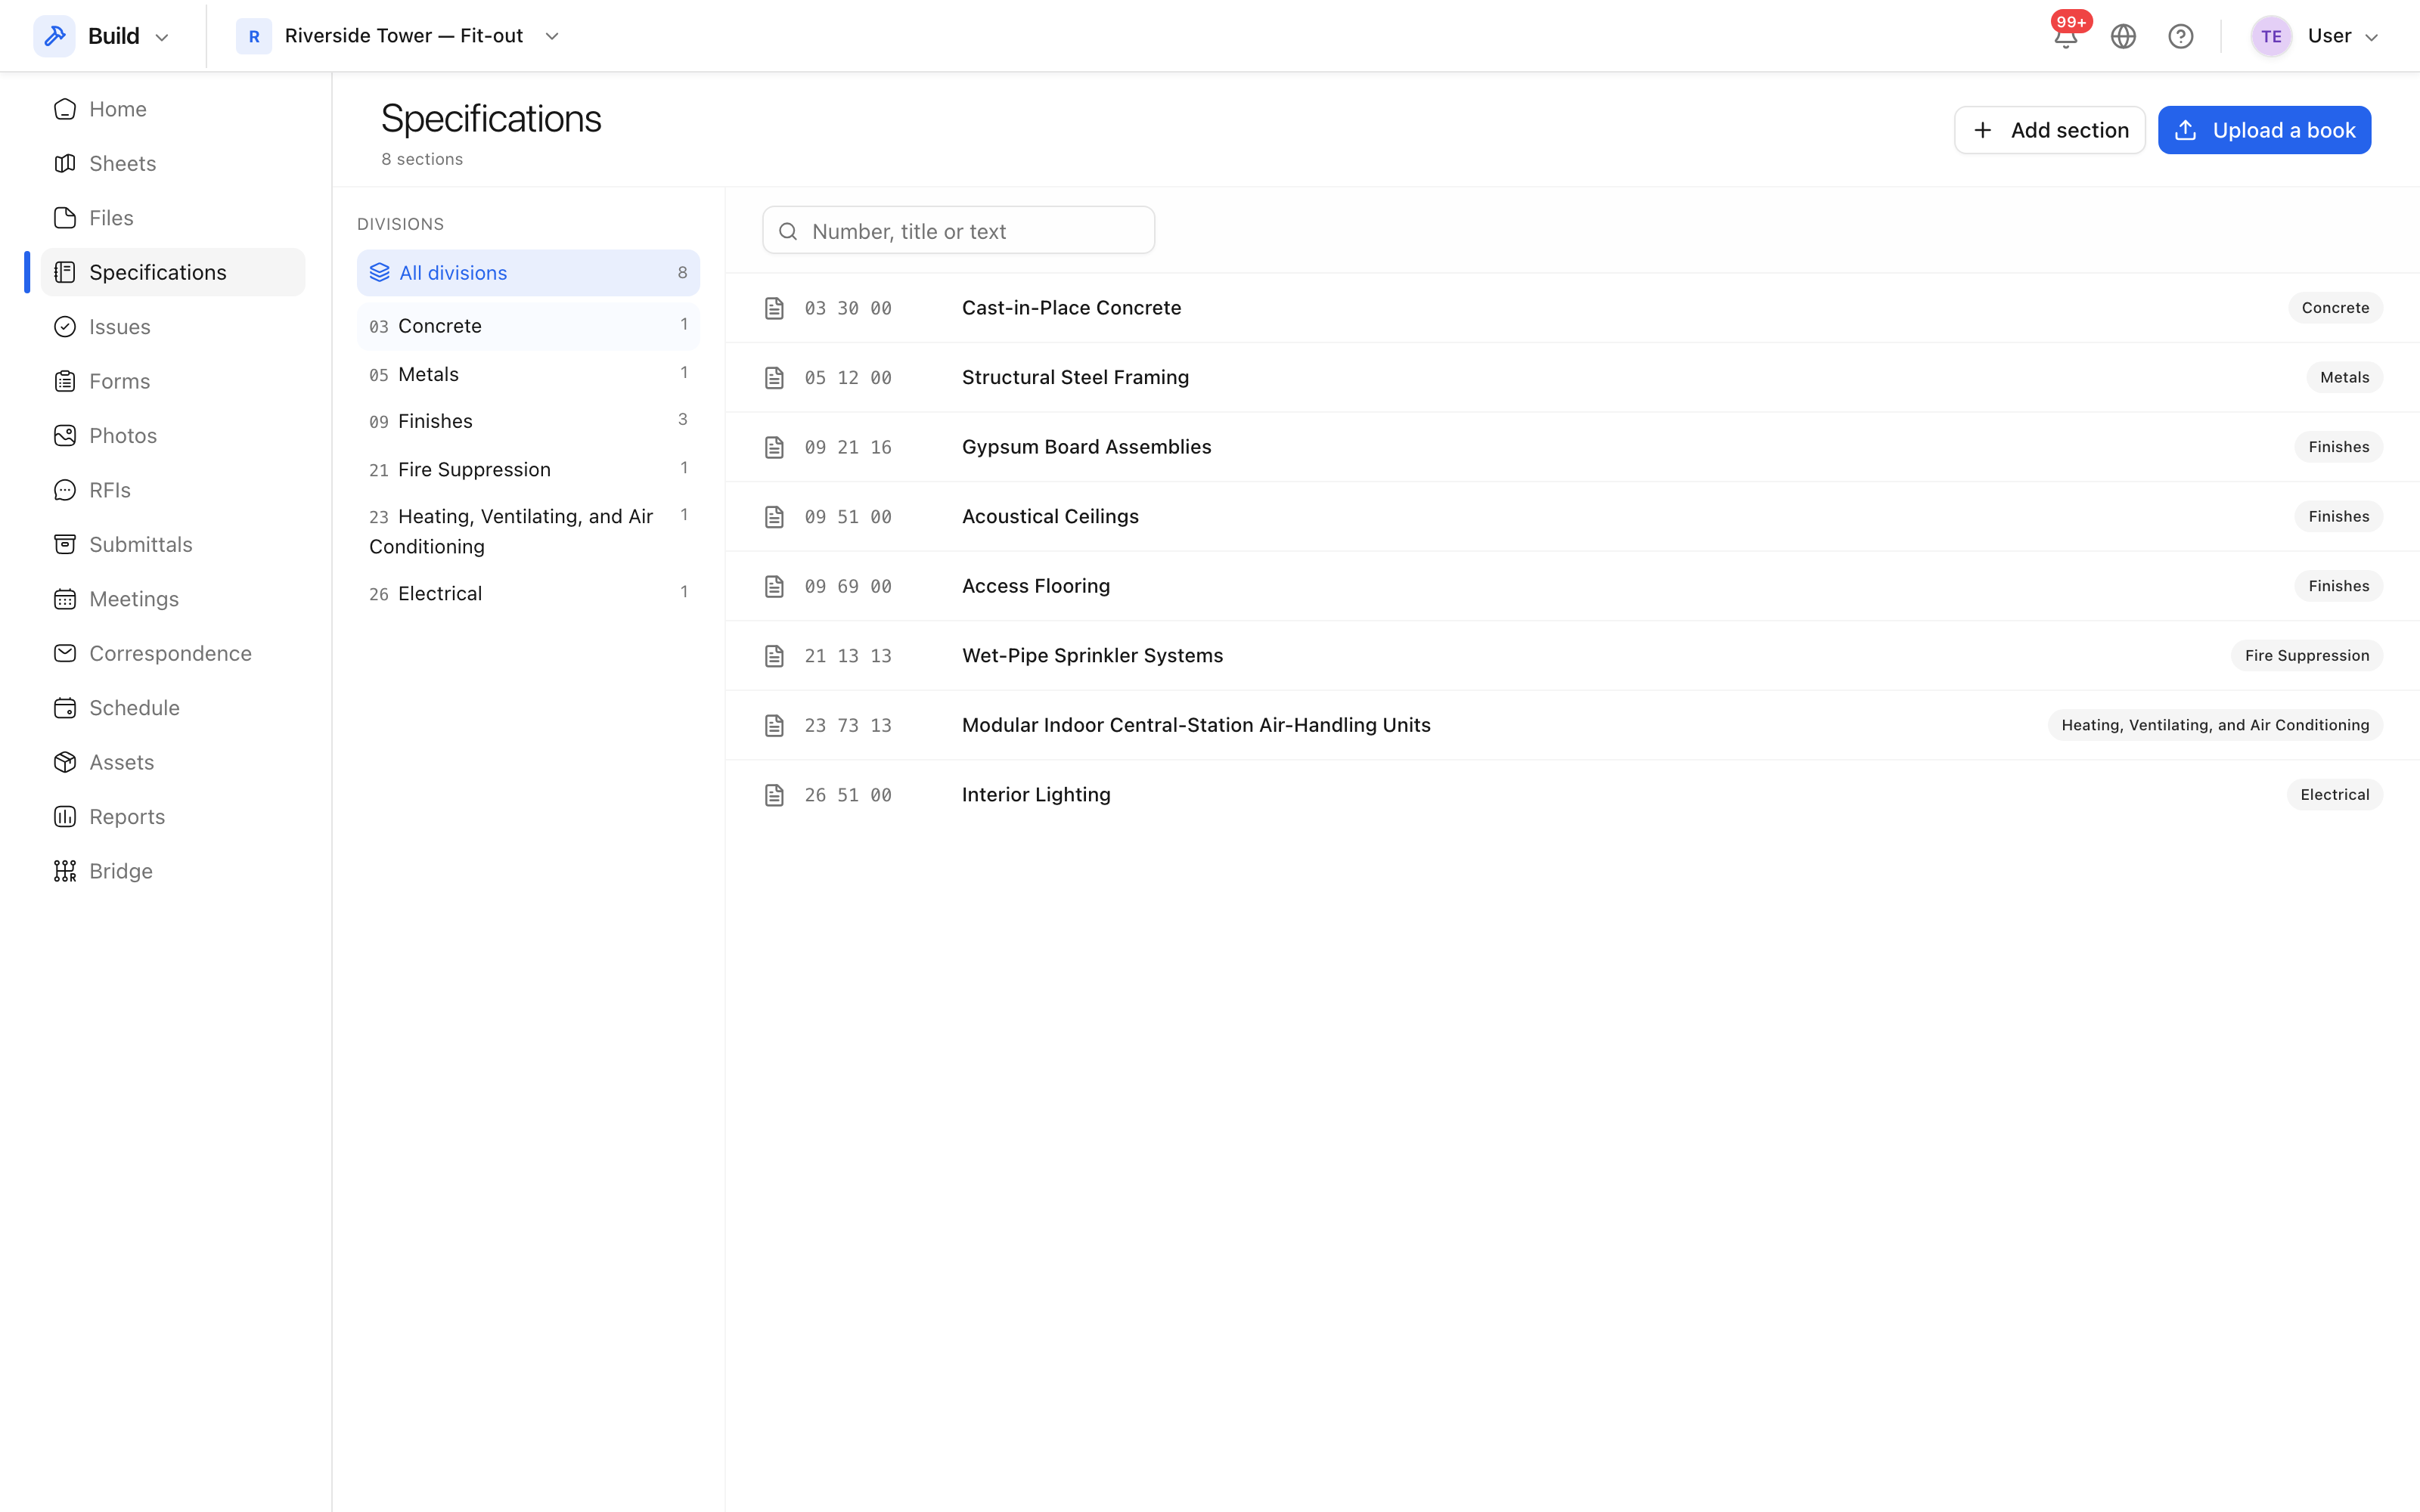The image size is (2420, 1512).
Task: Click the document icon for Interior Lighting
Action: coord(774,795)
